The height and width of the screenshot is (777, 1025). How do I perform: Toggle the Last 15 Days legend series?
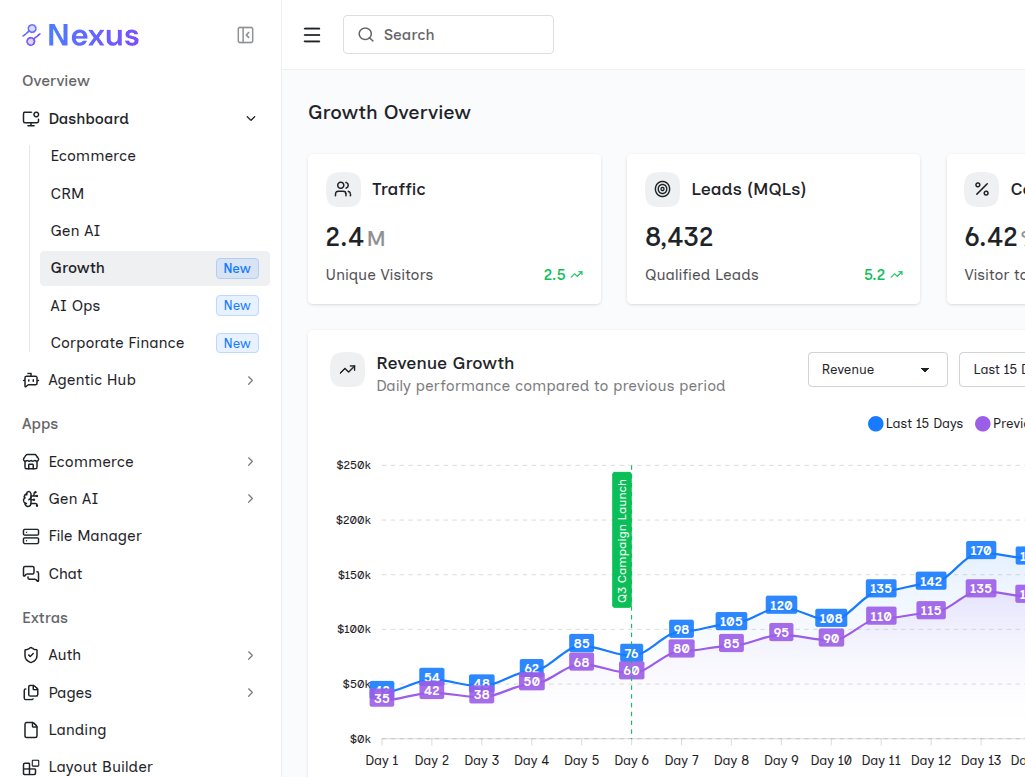click(915, 423)
